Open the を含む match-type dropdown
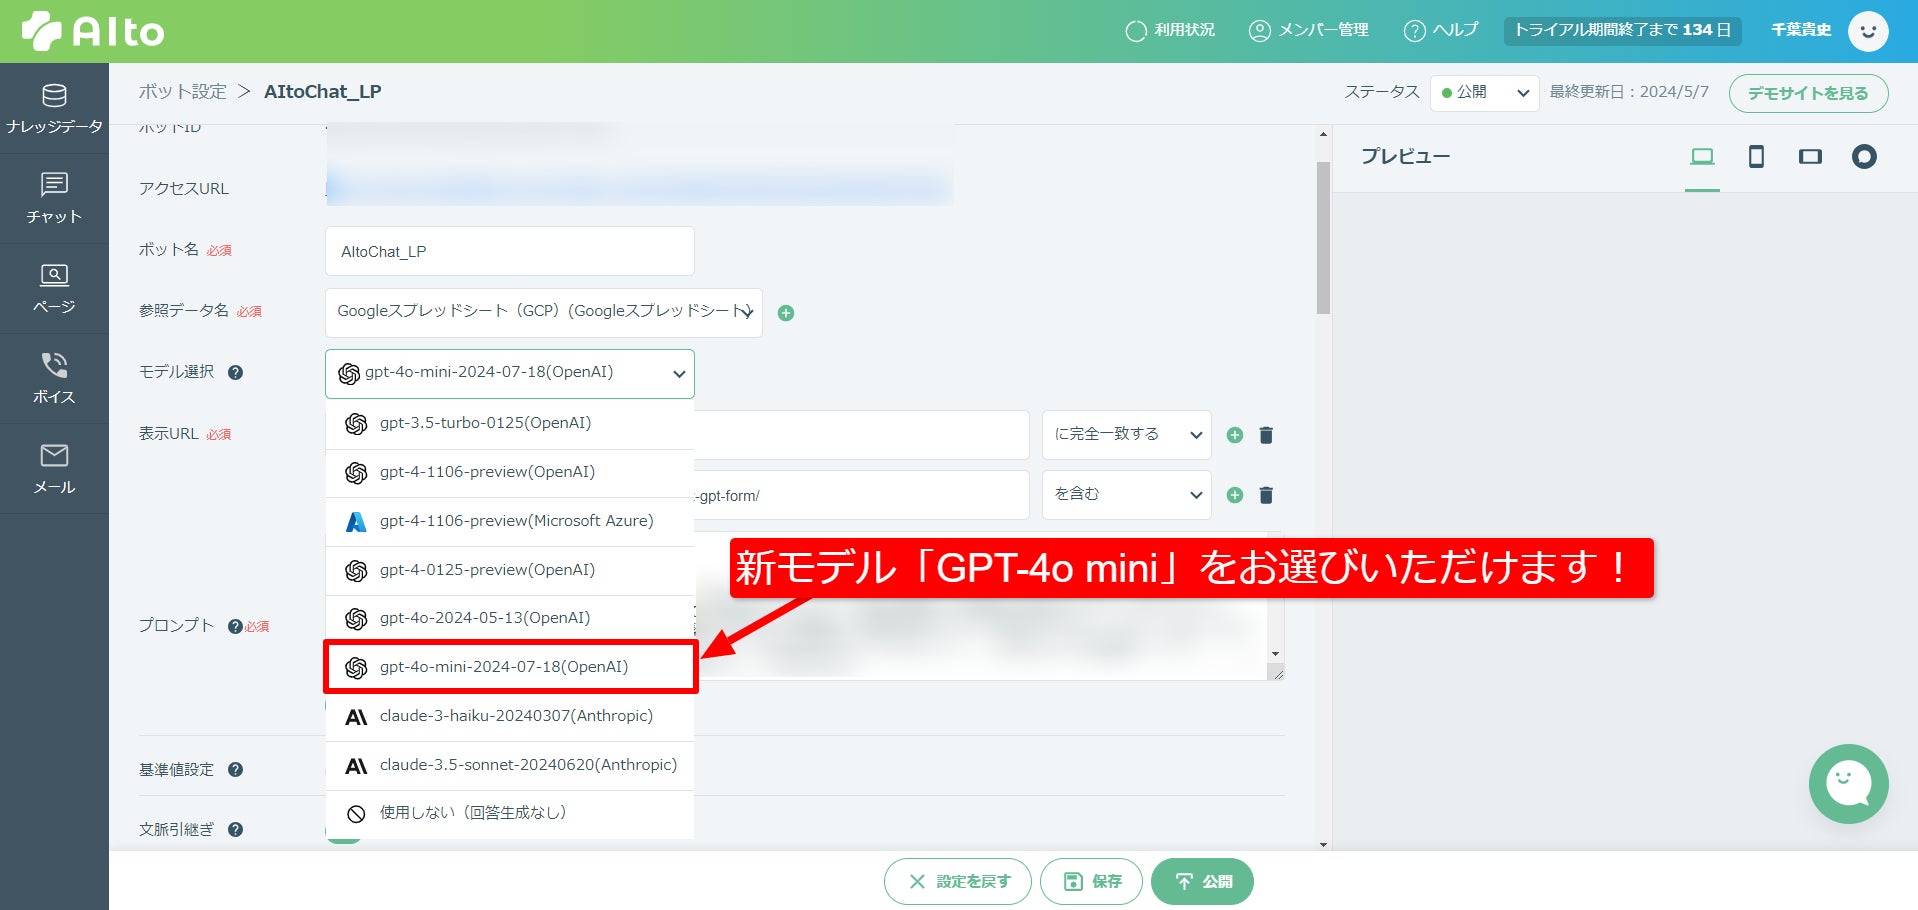This screenshot has width=1918, height=910. (1127, 495)
